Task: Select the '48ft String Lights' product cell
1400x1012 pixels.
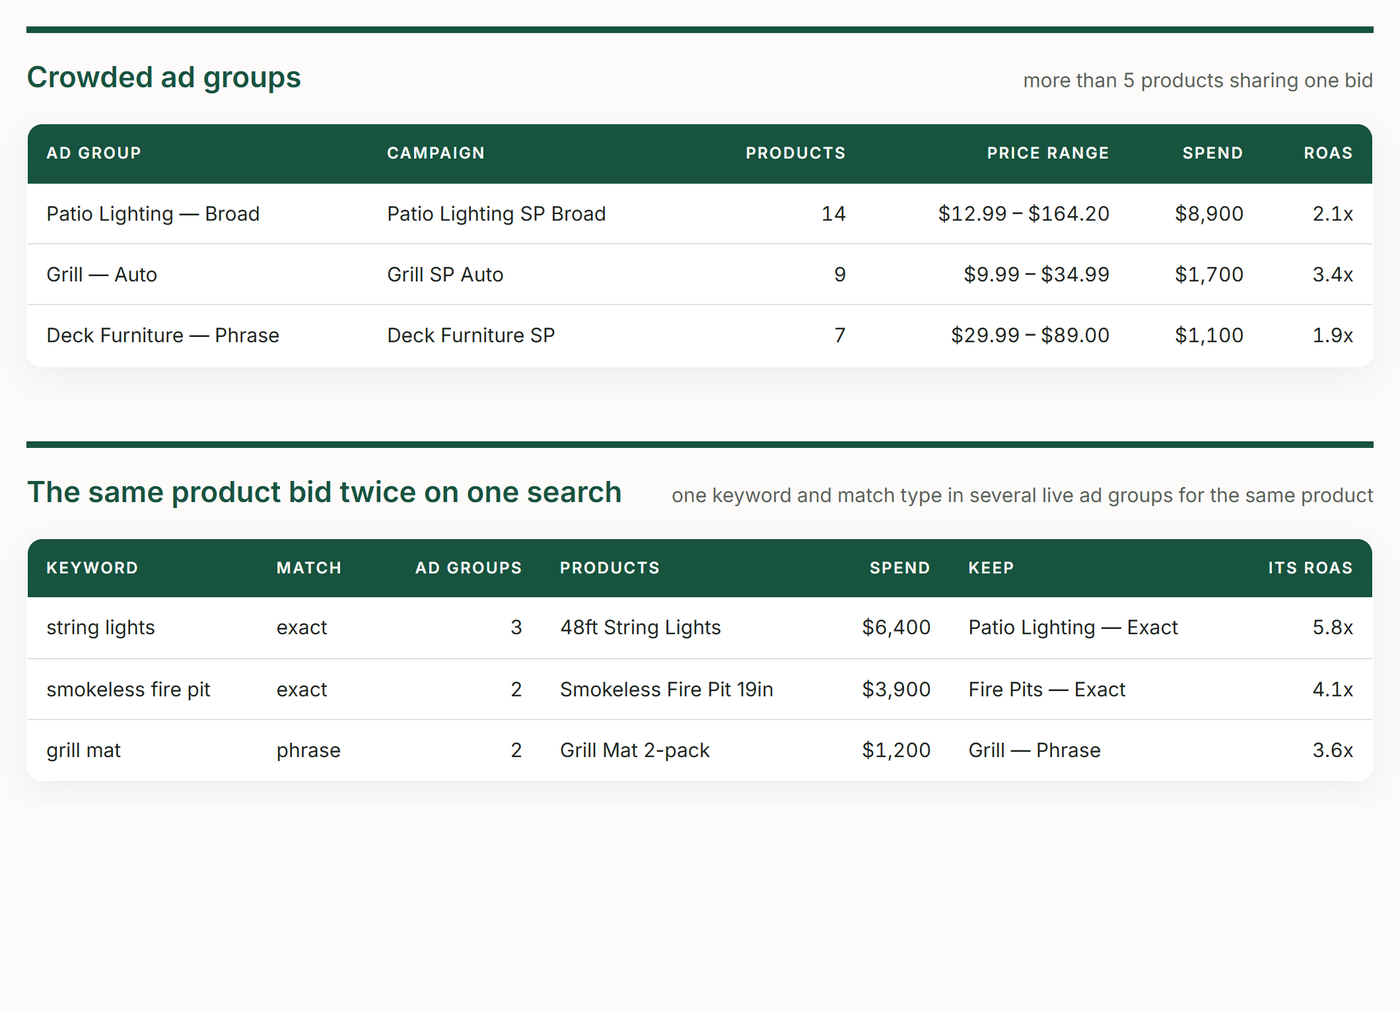Action: coord(640,628)
